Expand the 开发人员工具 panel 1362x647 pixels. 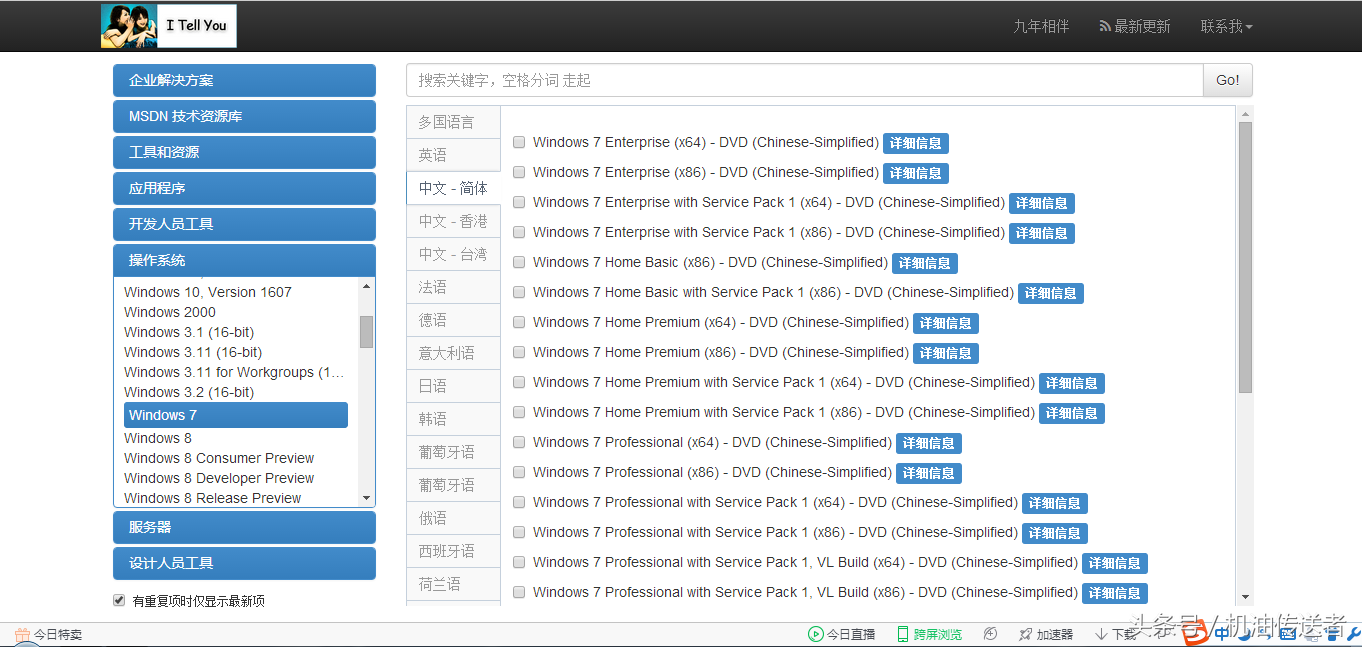(x=244, y=224)
